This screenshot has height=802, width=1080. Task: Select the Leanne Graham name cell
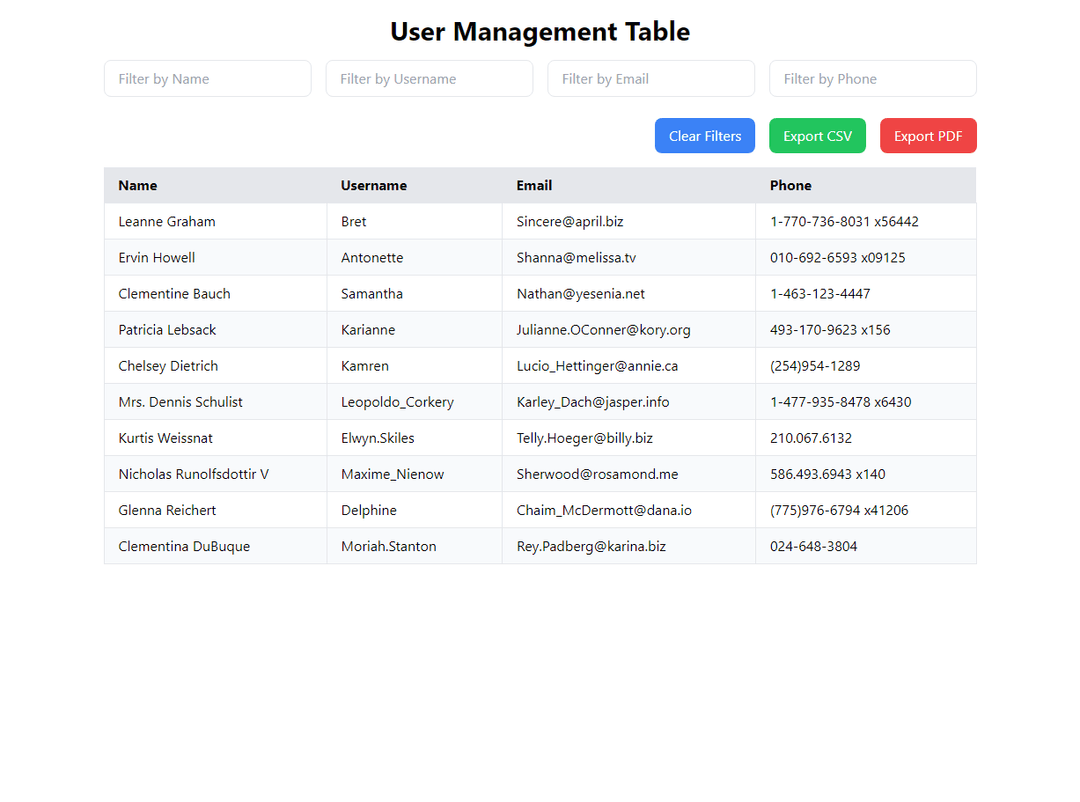point(167,222)
